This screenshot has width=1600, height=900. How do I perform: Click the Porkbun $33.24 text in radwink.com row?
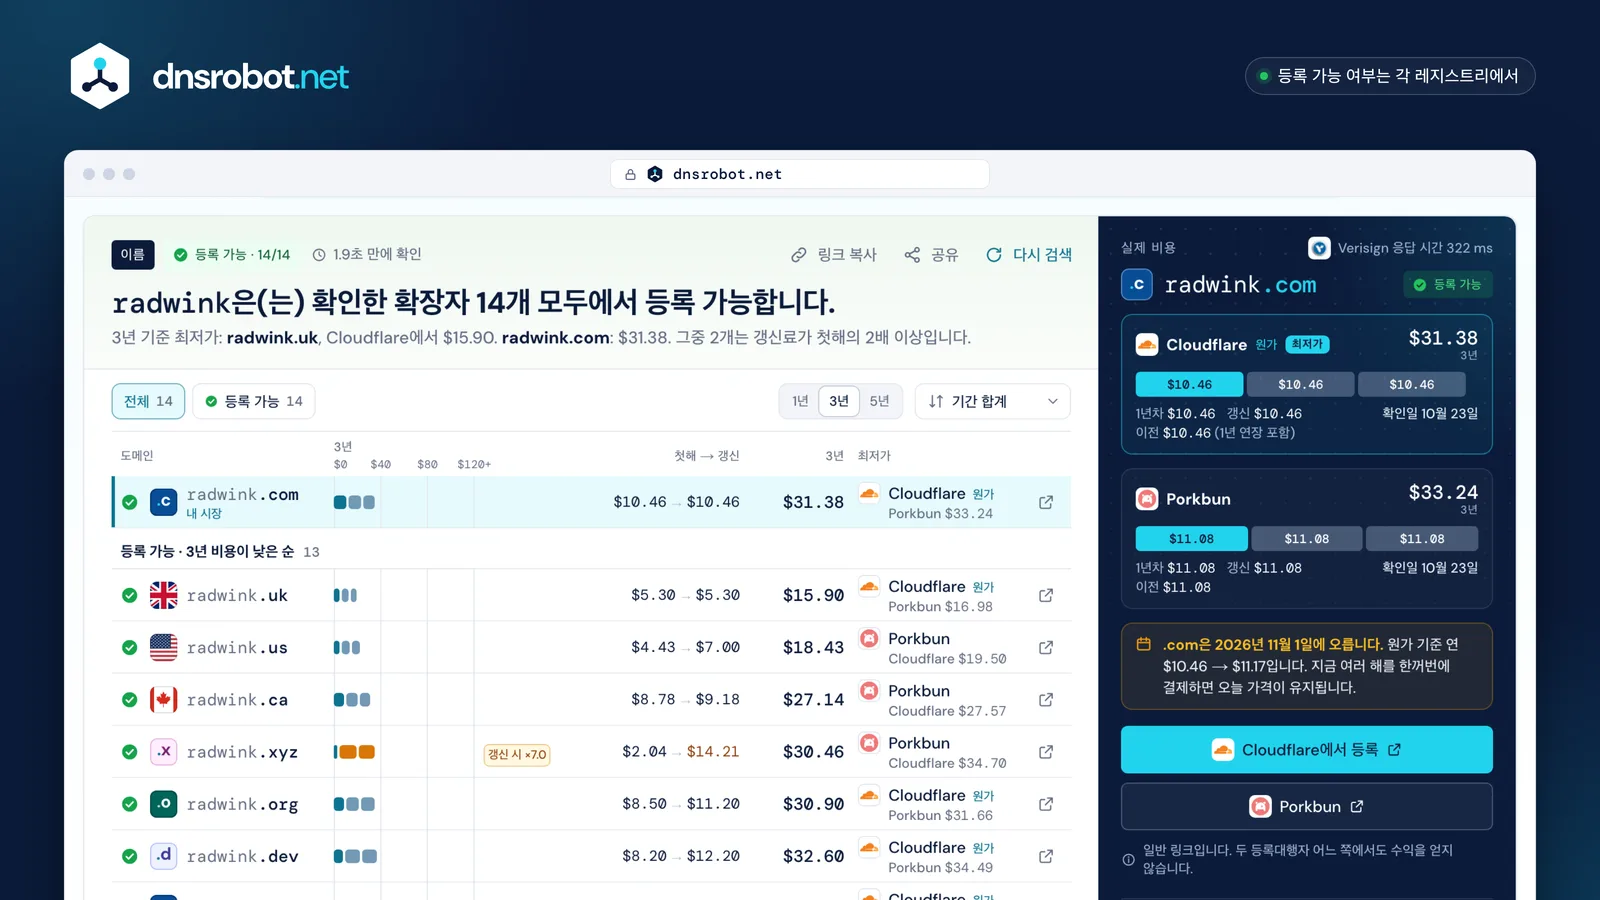941,514
